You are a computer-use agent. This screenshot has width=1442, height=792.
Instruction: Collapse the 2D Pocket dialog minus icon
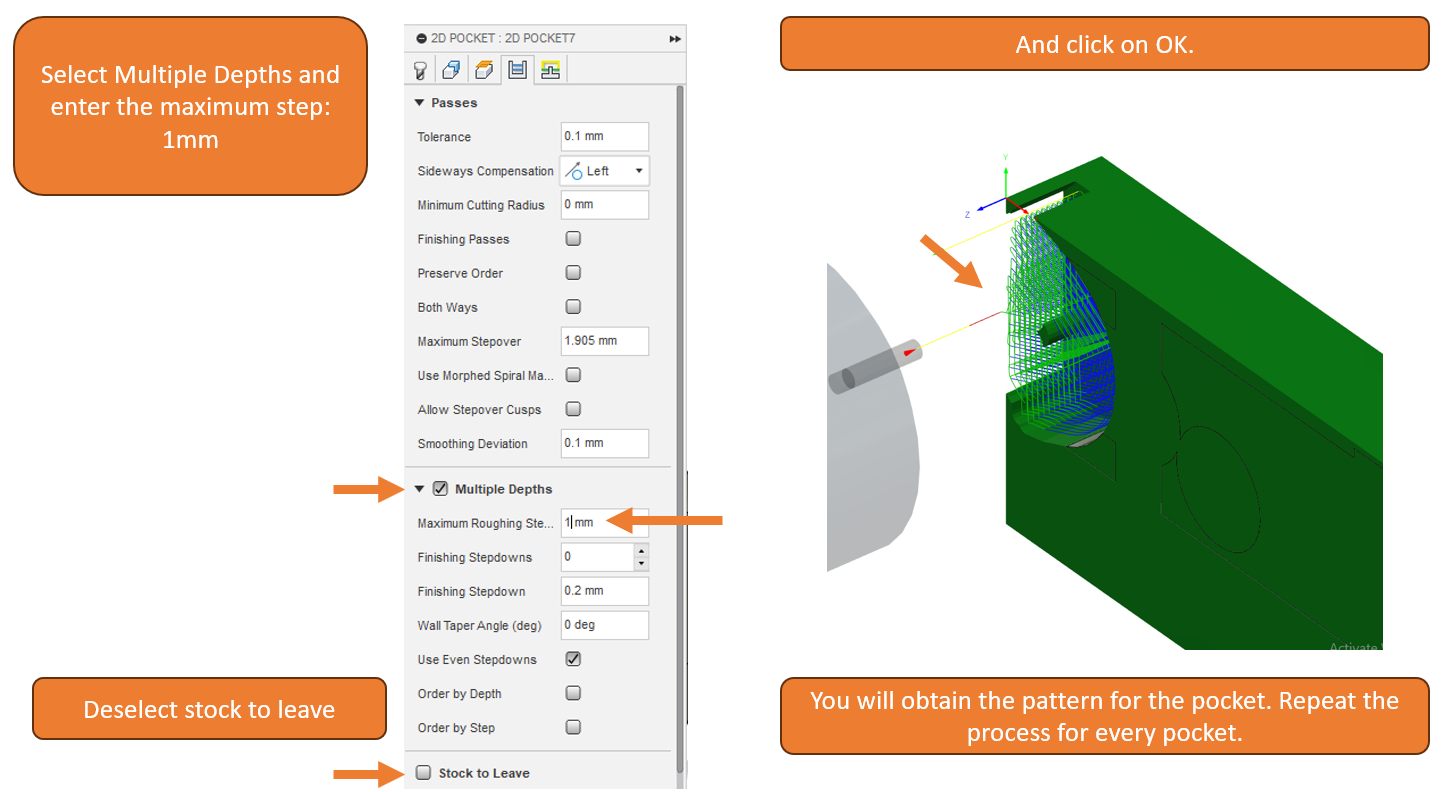tap(421, 38)
